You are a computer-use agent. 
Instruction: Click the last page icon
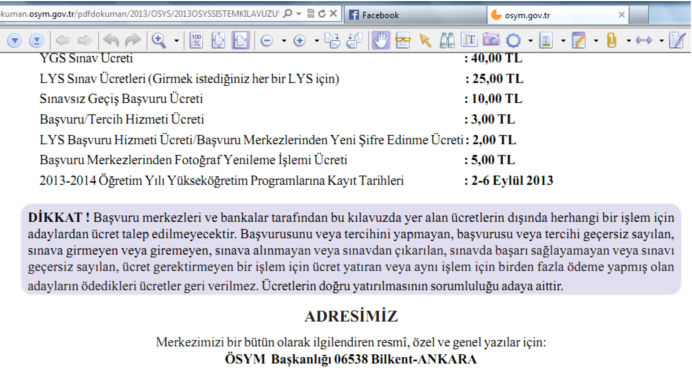coord(36,41)
